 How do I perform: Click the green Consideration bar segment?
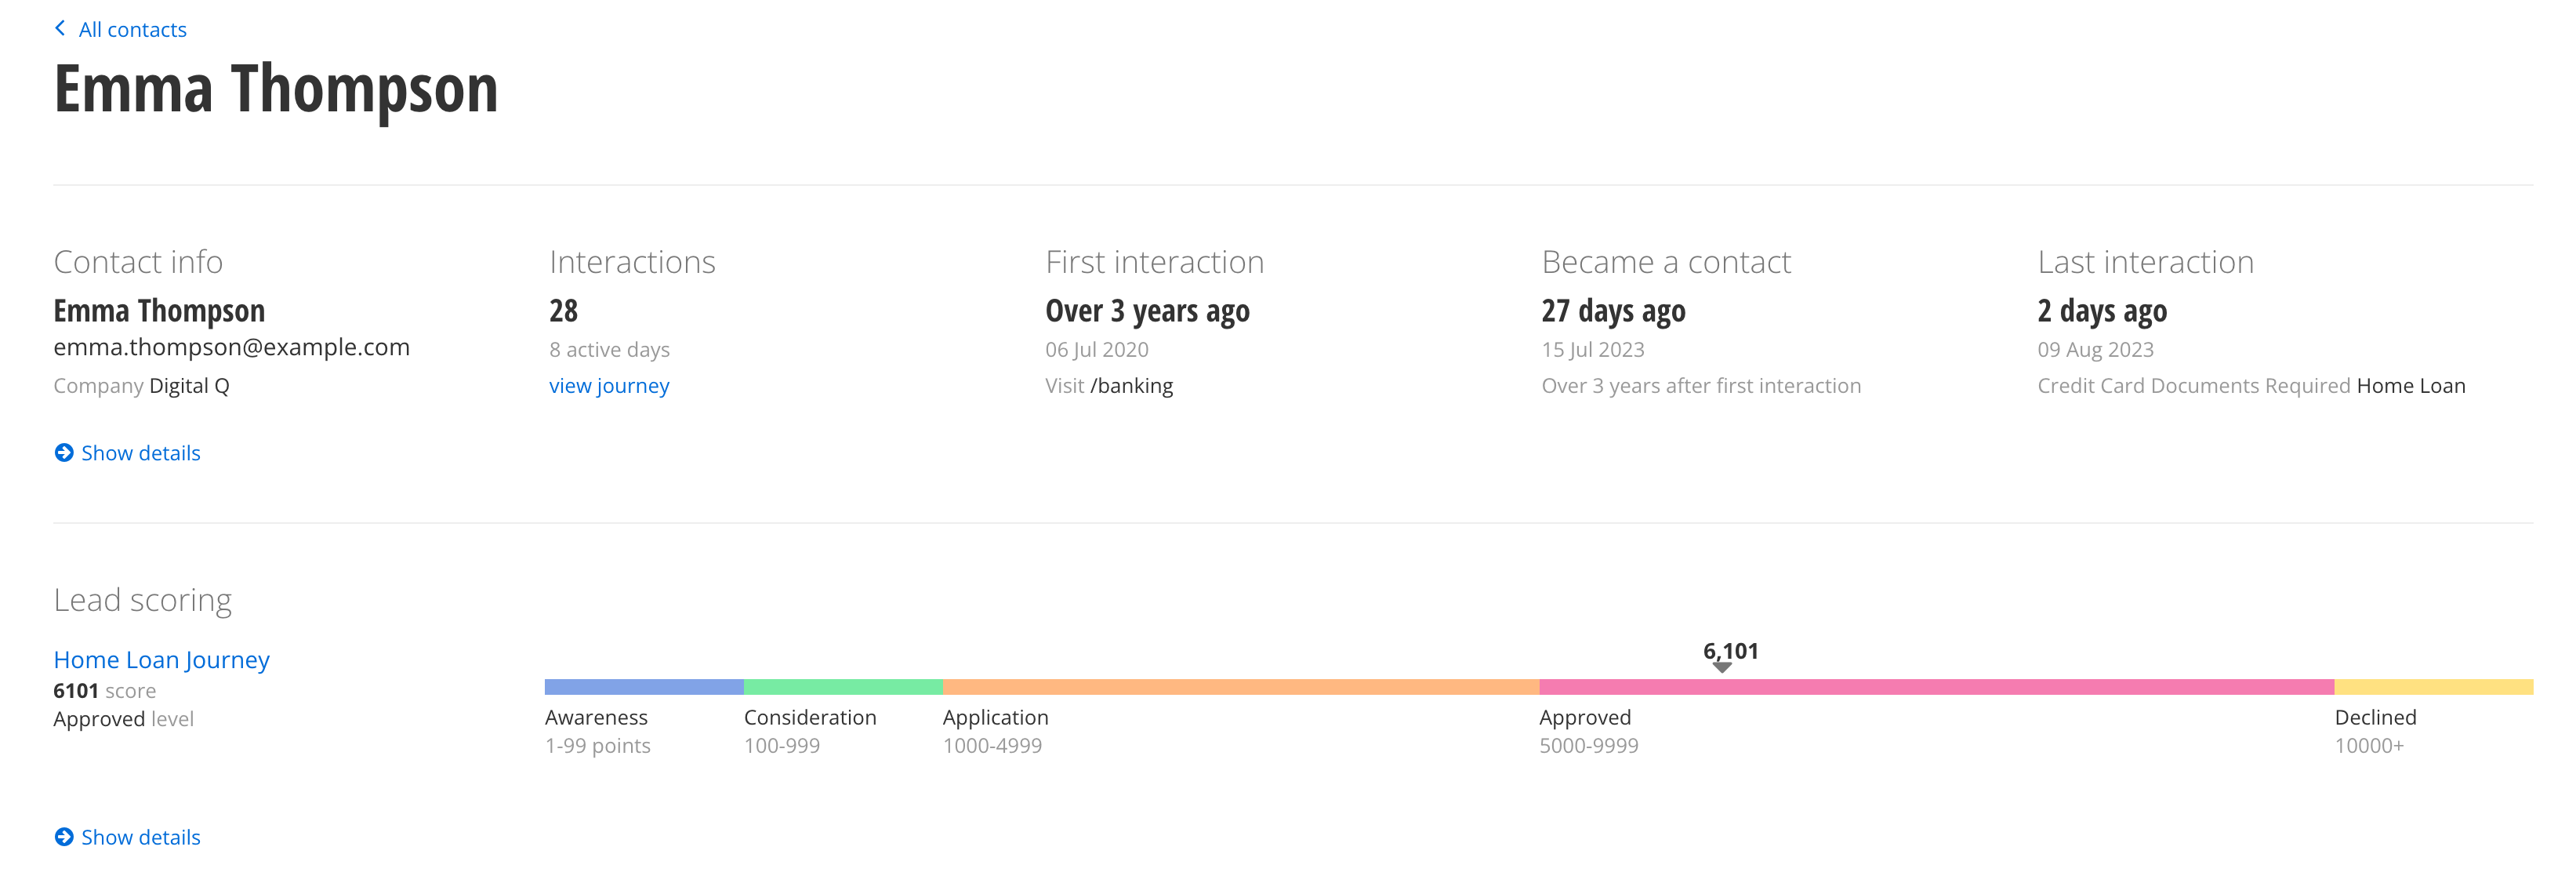pyautogui.click(x=843, y=687)
